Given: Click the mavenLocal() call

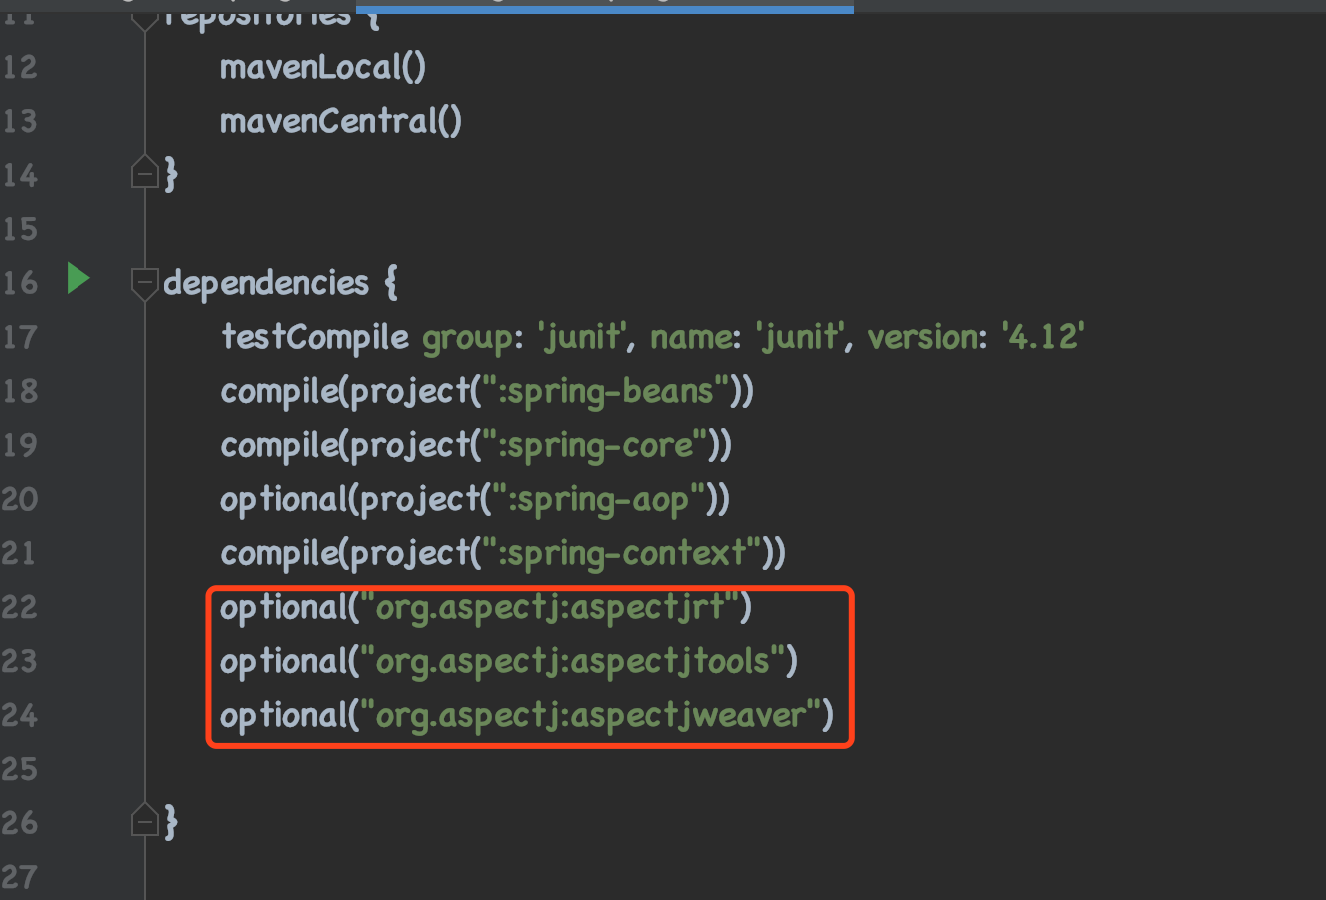Looking at the screenshot, I should point(323,68).
